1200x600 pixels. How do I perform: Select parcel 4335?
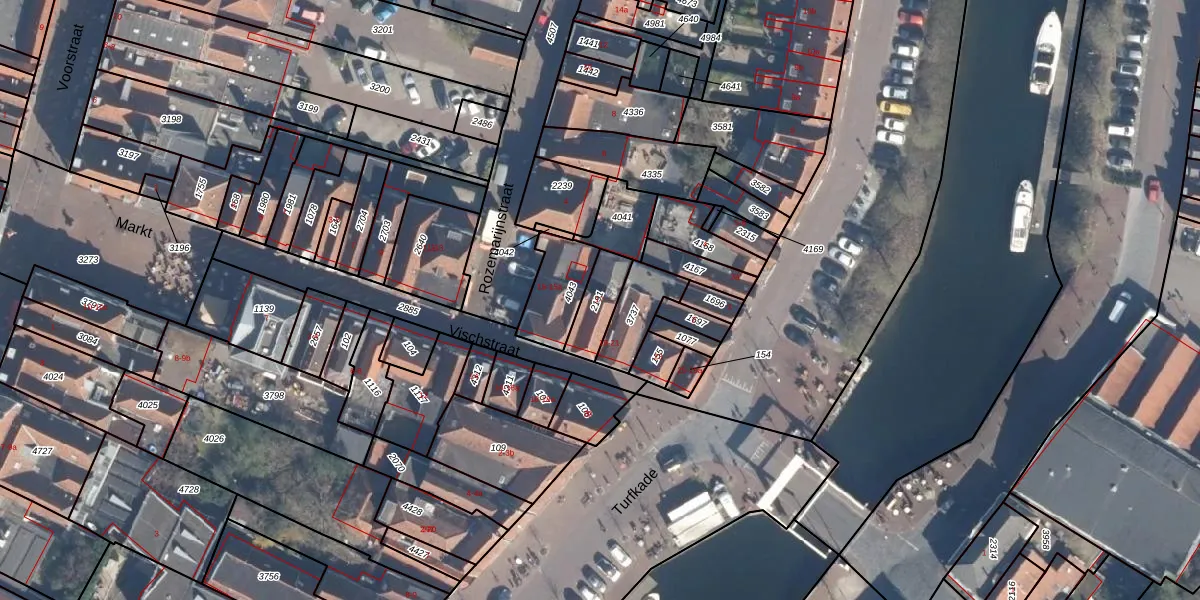pos(651,175)
